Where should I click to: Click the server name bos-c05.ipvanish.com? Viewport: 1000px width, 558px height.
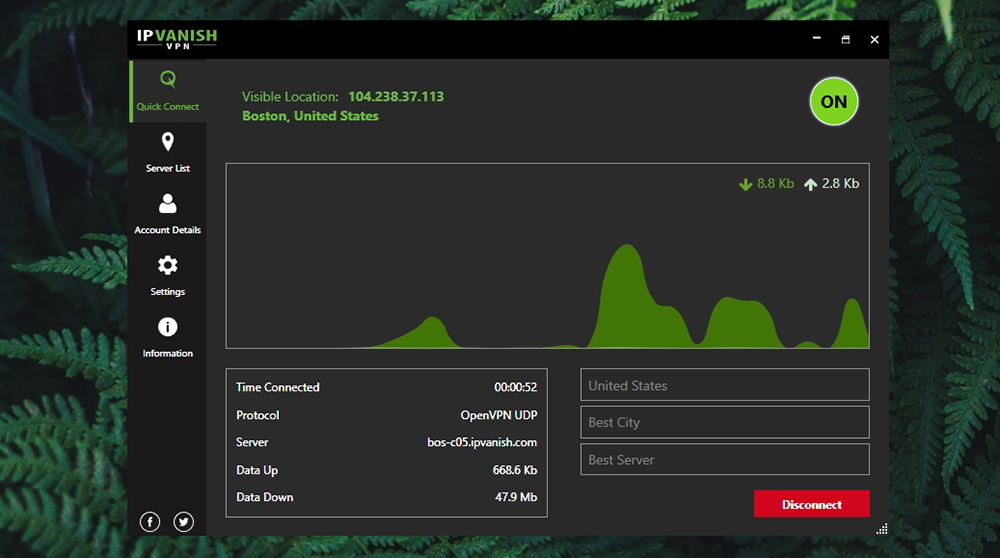pyautogui.click(x=482, y=442)
